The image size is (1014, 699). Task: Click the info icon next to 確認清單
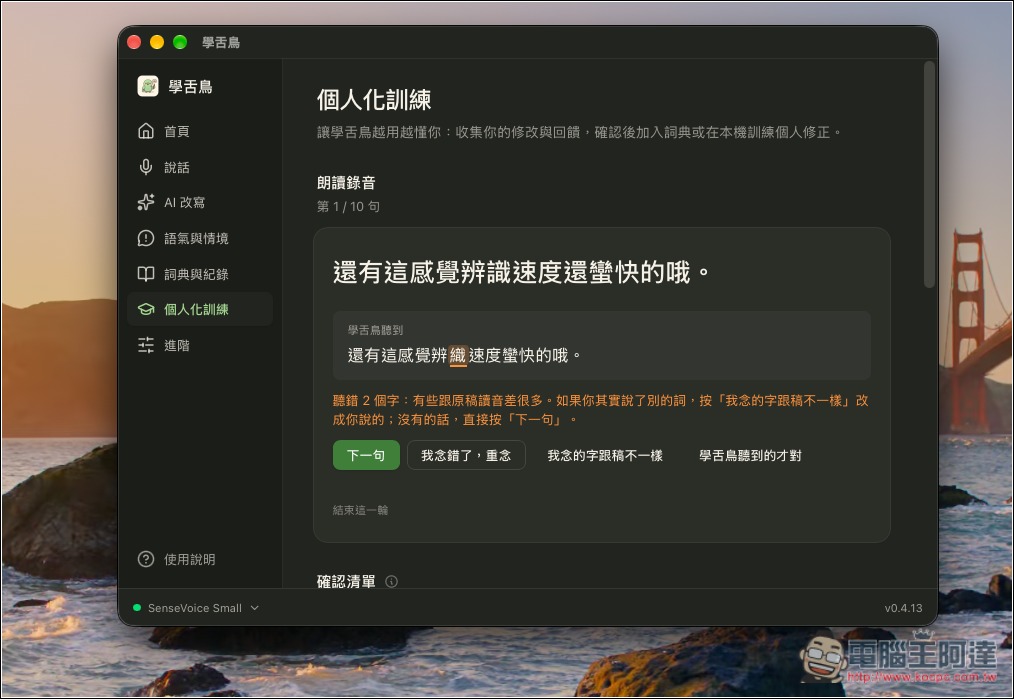click(391, 581)
